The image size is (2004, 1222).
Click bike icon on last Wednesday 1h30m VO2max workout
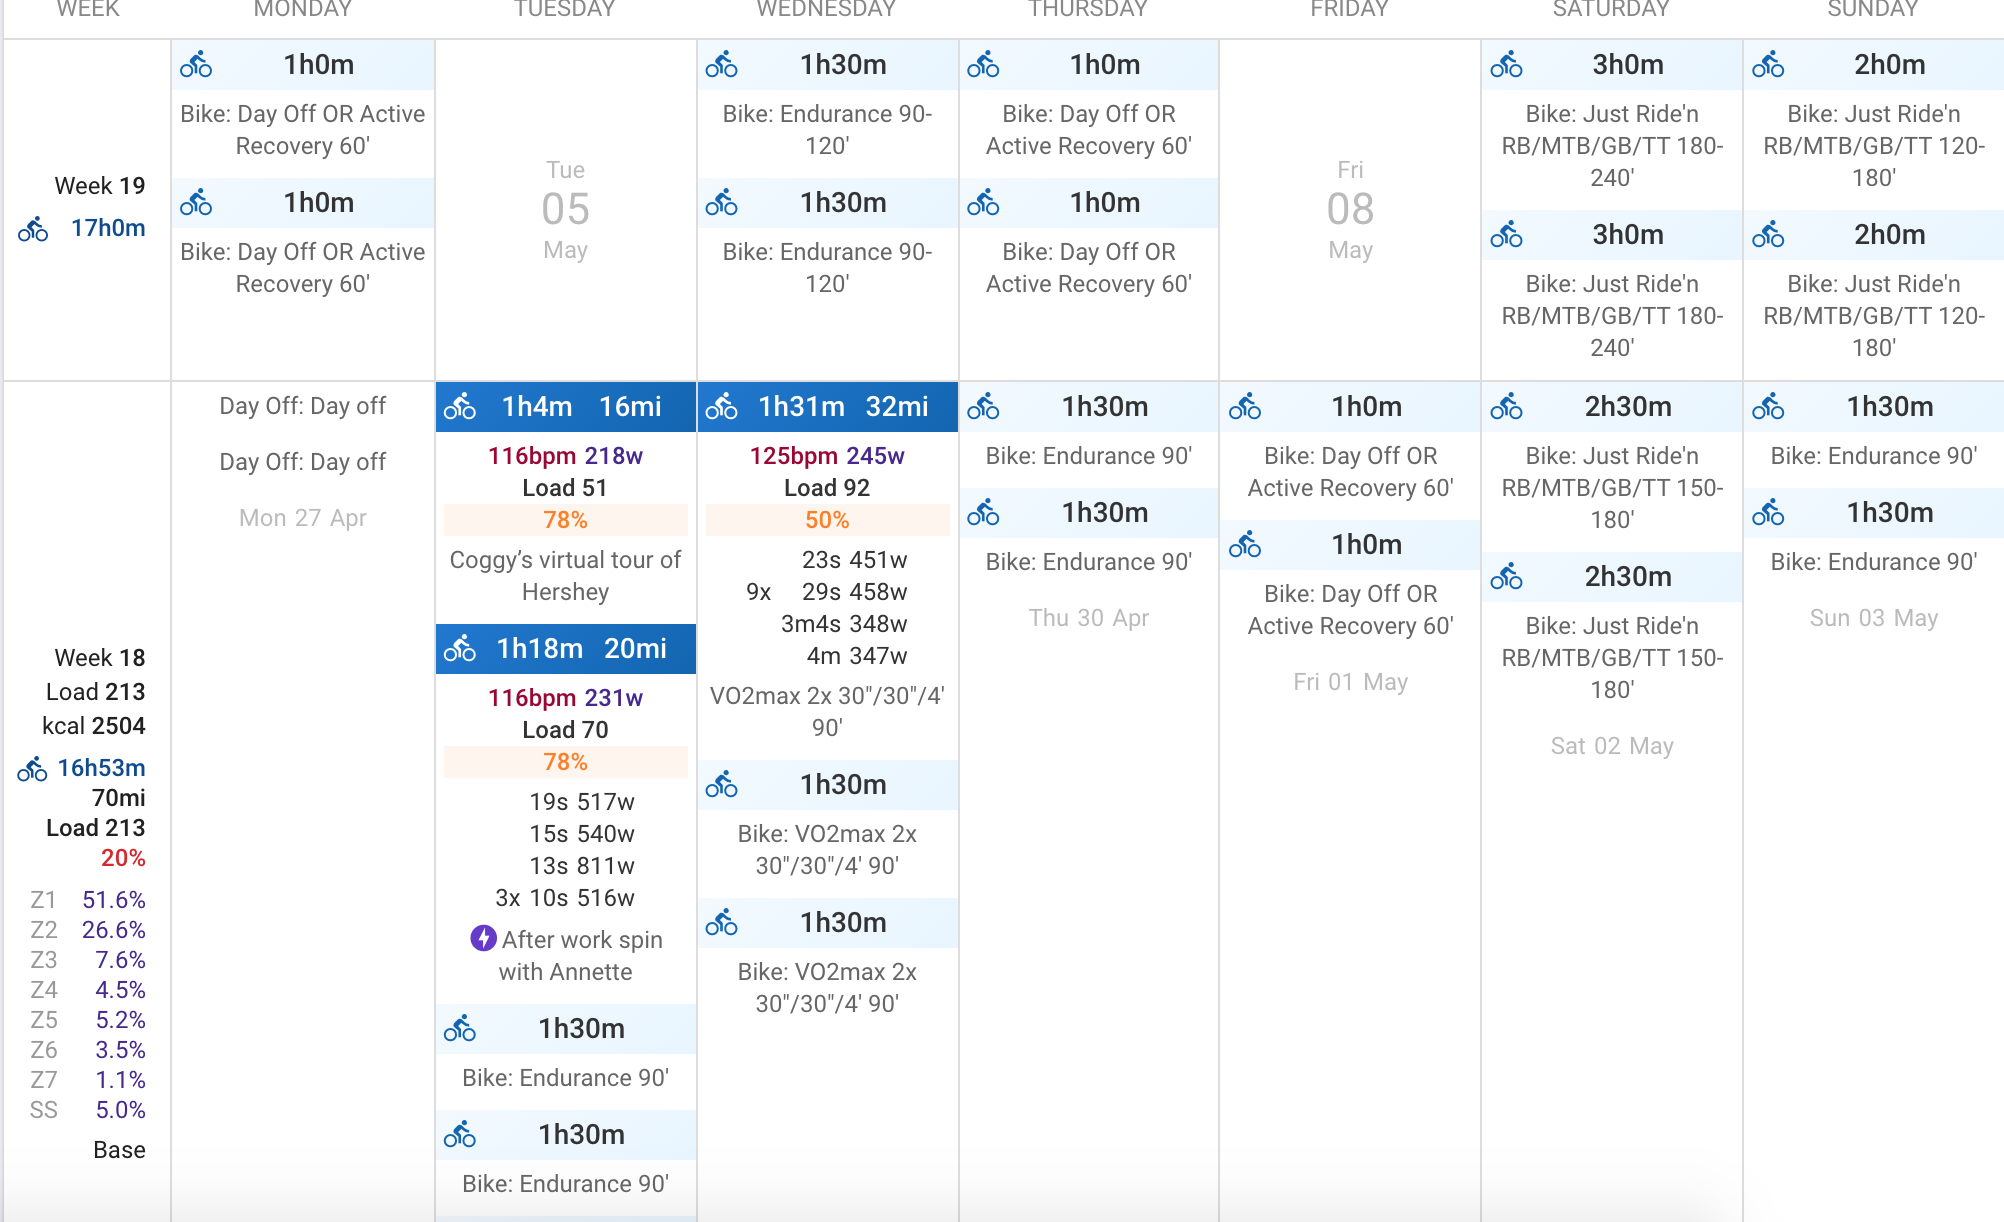tap(722, 923)
